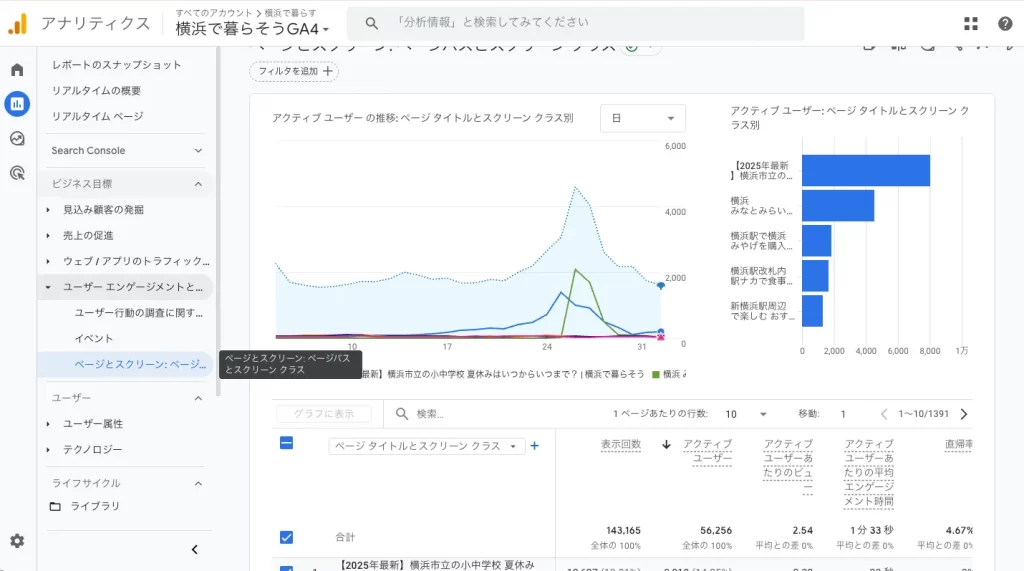Image resolution: width=1024 pixels, height=571 pixels.
Task: Click the 横浜駅で横浜みやげ bar label
Action: (761, 241)
